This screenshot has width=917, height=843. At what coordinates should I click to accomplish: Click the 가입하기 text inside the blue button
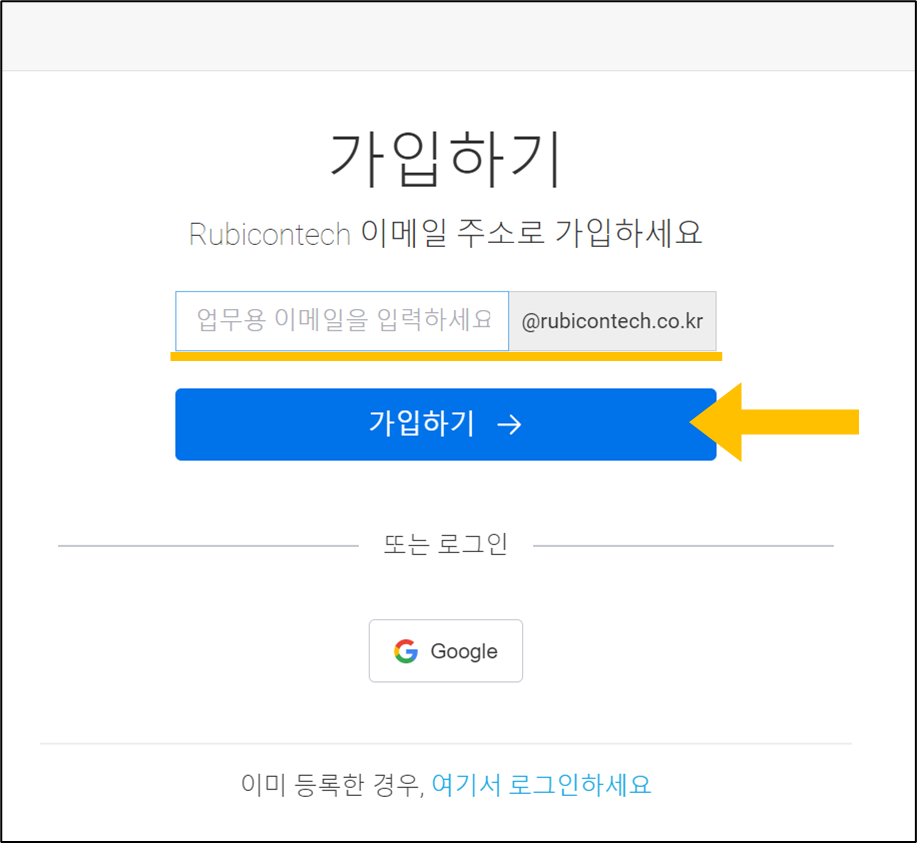(421, 424)
